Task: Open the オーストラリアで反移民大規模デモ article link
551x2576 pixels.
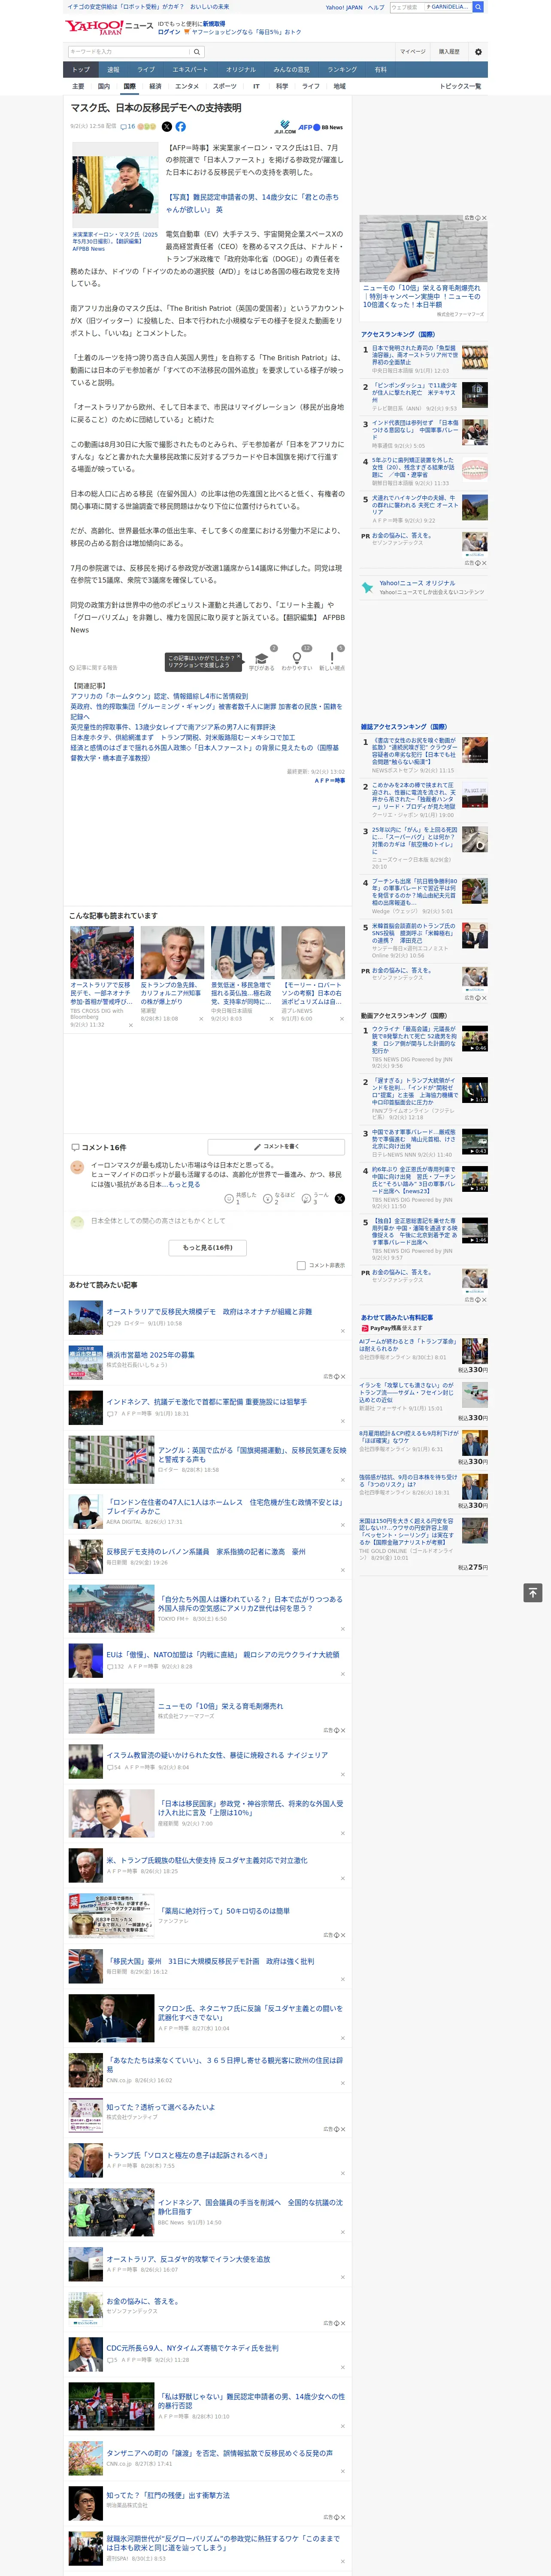Action: point(209,1311)
